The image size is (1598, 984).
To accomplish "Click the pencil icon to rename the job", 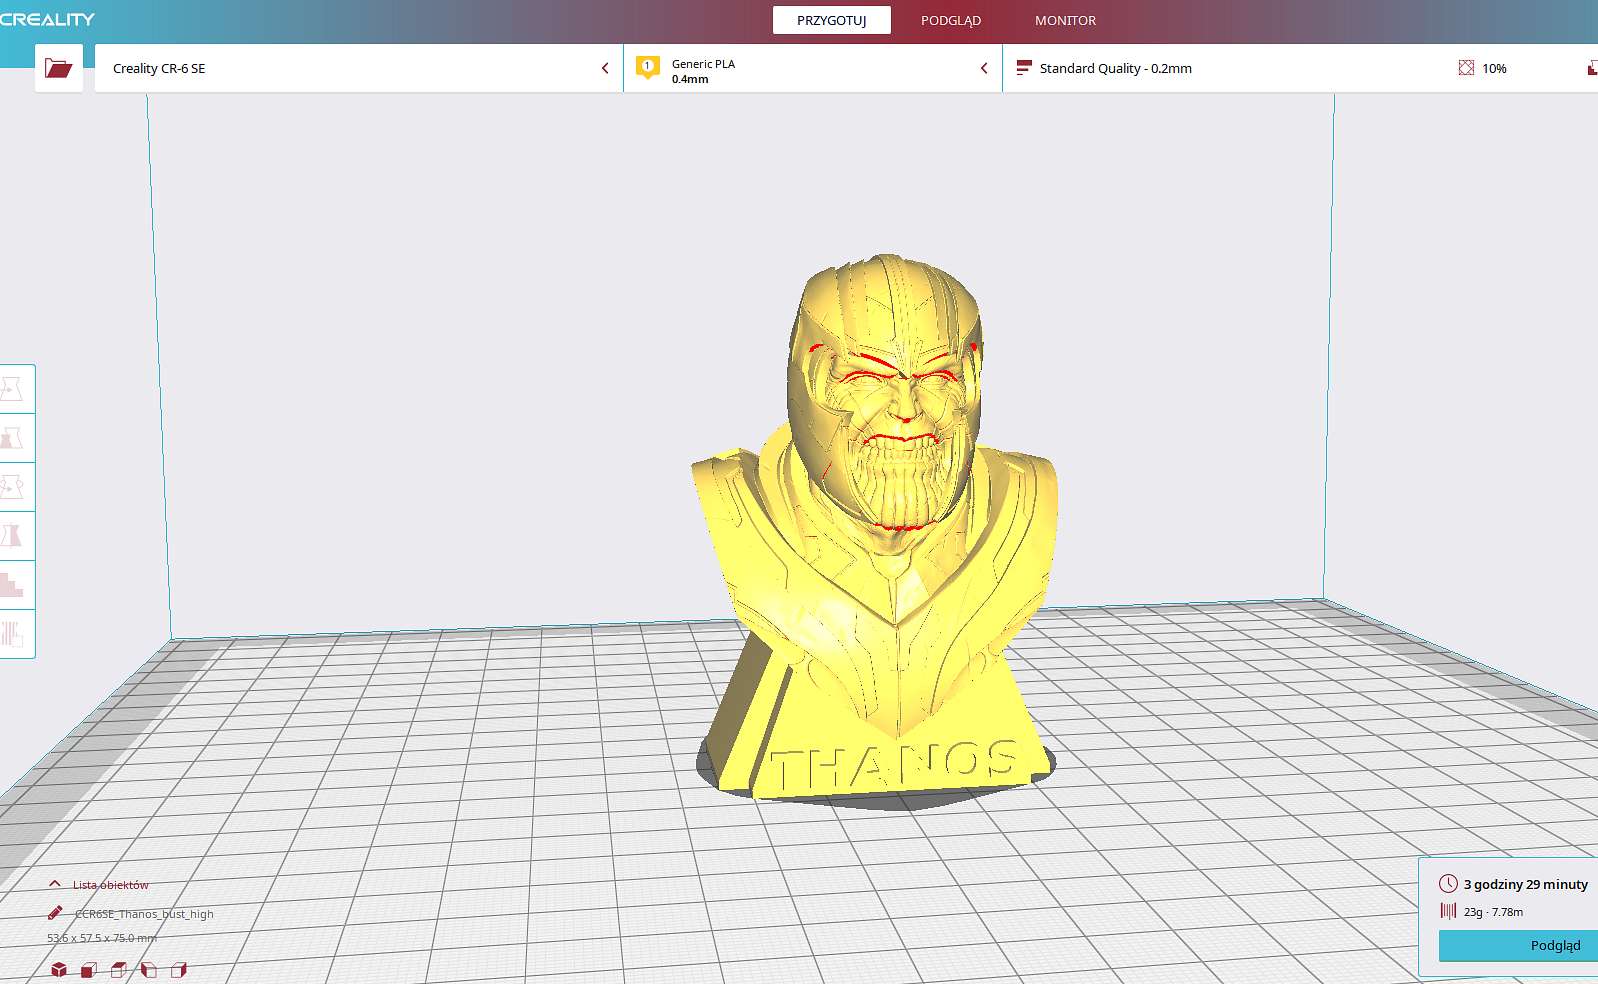I will 55,913.
